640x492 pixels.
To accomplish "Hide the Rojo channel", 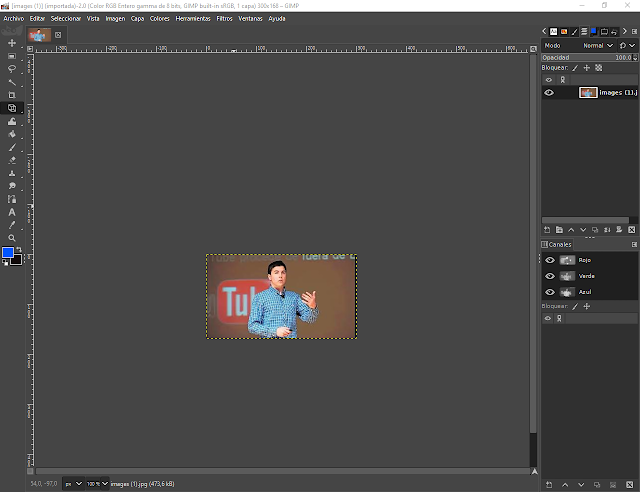I will tap(550, 260).
